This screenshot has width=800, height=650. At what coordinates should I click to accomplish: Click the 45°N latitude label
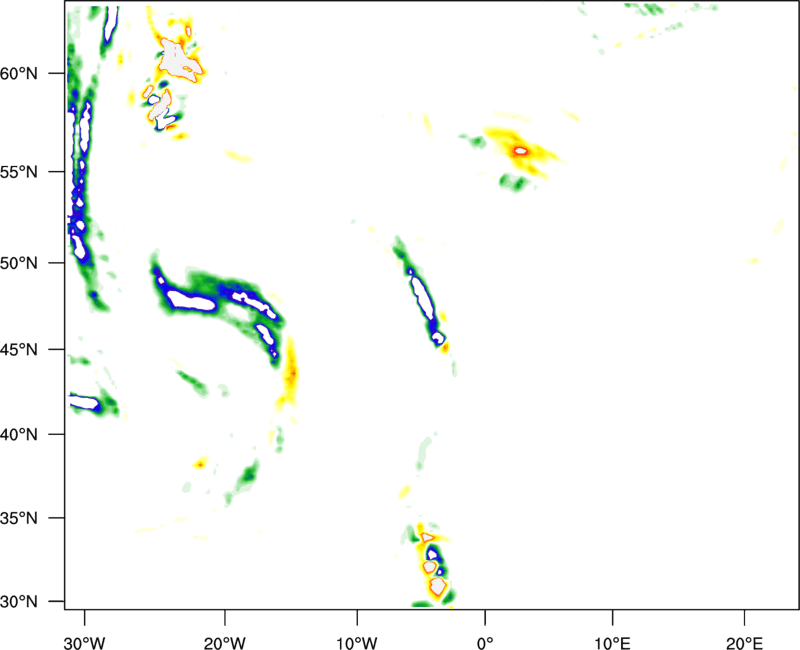click(x=19, y=350)
